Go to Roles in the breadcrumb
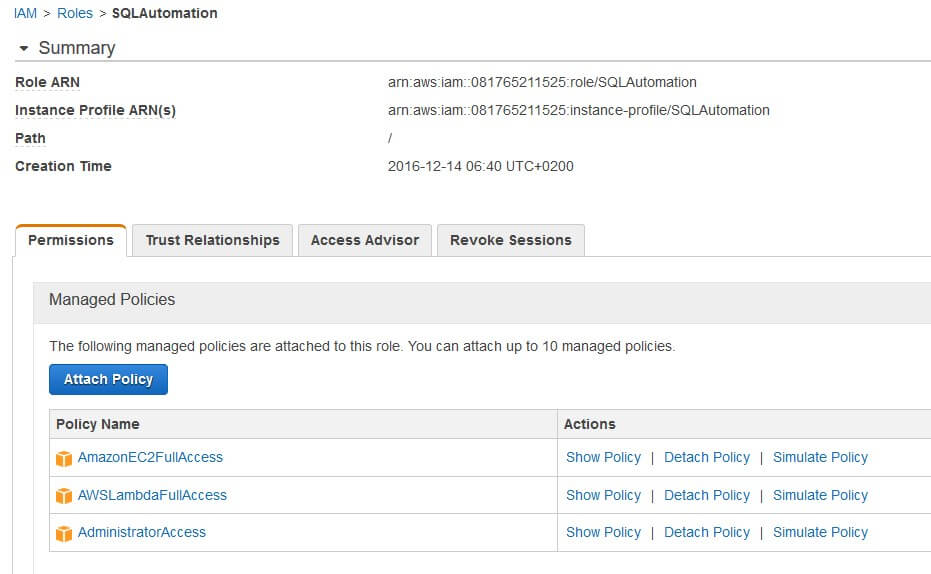 (75, 13)
